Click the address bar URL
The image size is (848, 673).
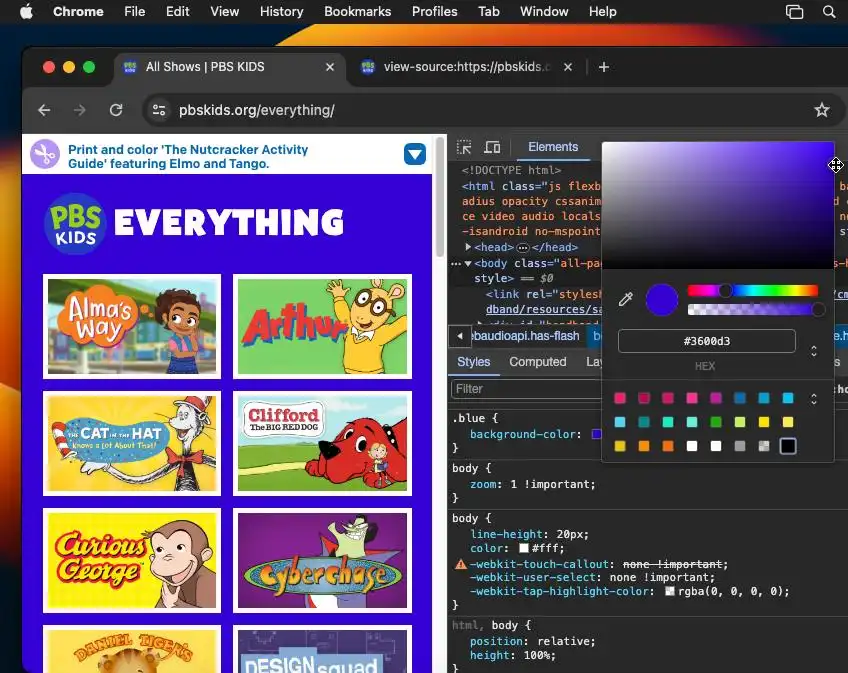click(256, 110)
